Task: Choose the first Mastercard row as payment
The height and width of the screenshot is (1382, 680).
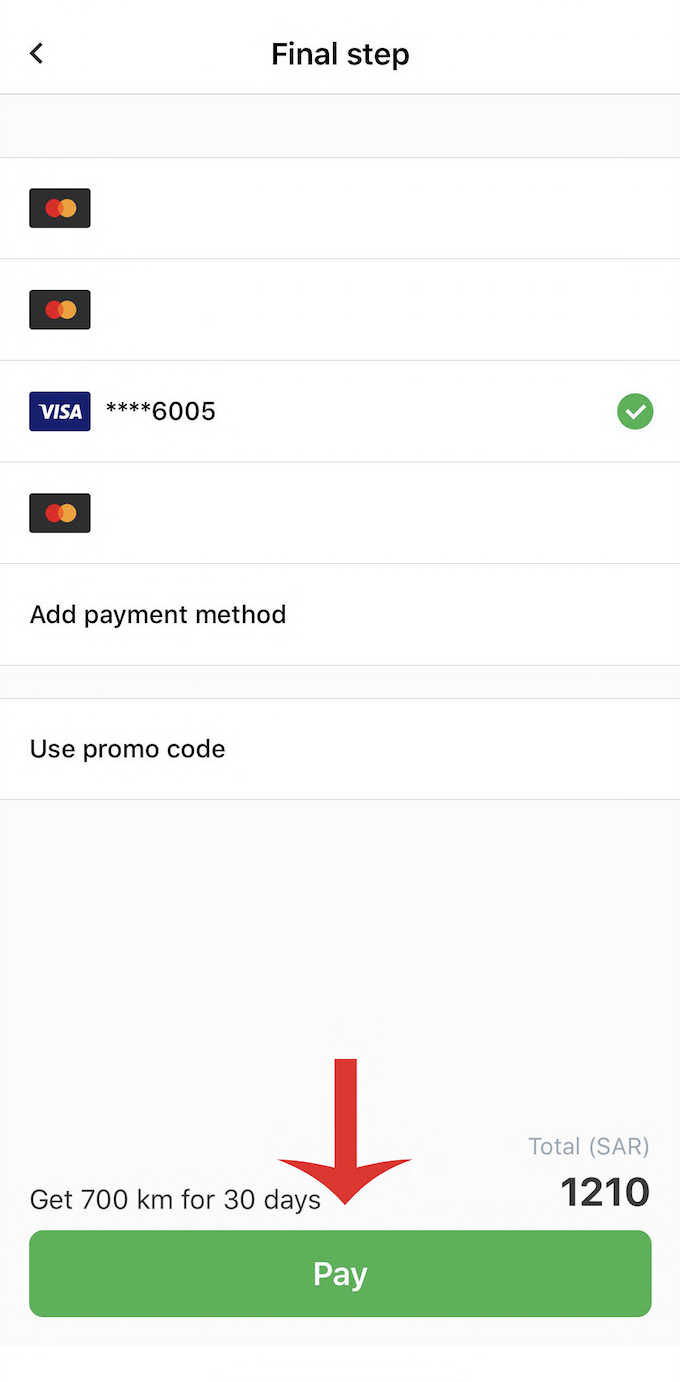Action: click(340, 208)
